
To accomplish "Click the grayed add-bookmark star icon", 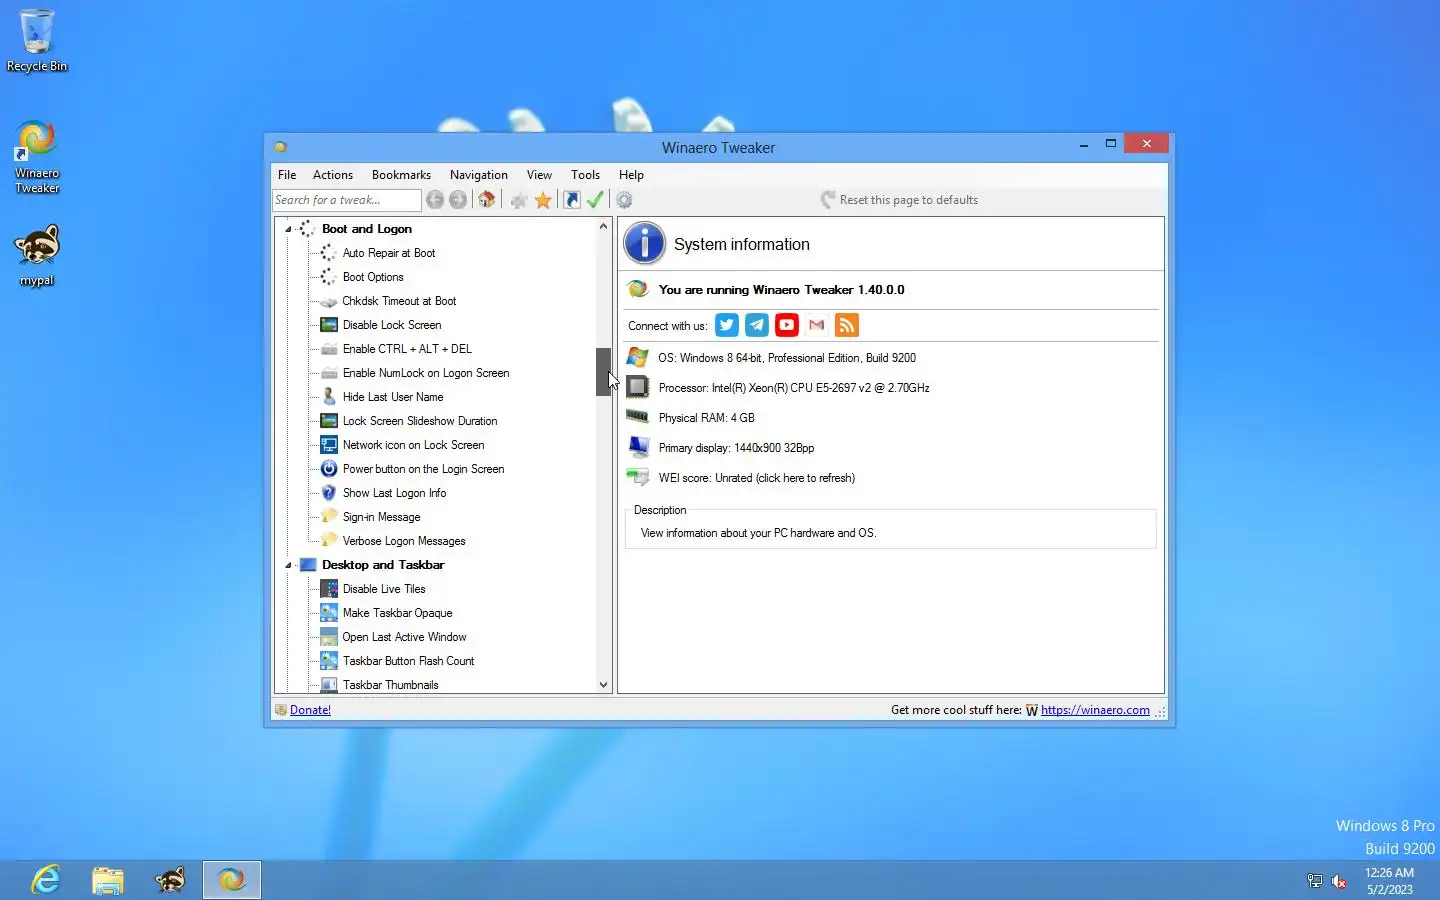I will (519, 200).
